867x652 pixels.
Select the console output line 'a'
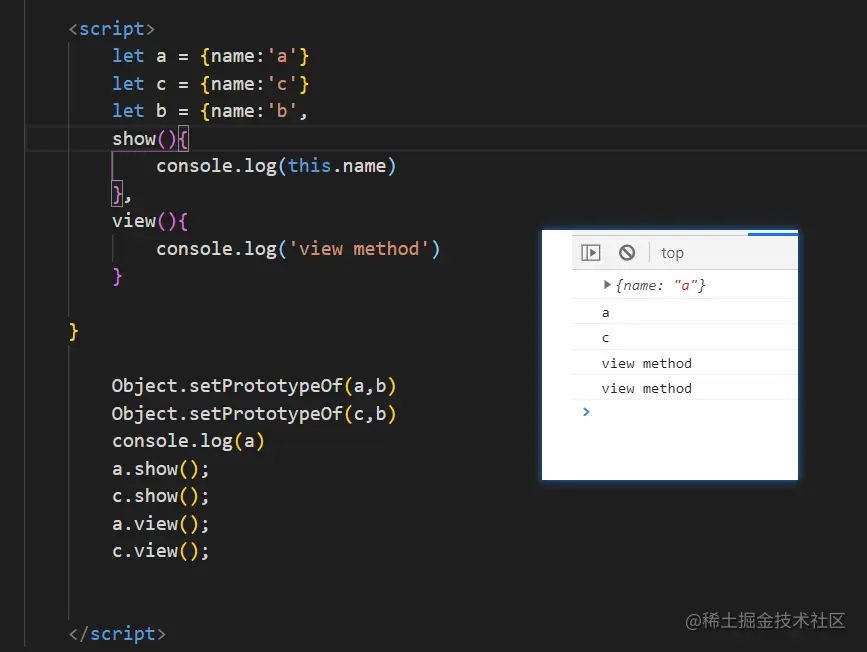(x=605, y=313)
